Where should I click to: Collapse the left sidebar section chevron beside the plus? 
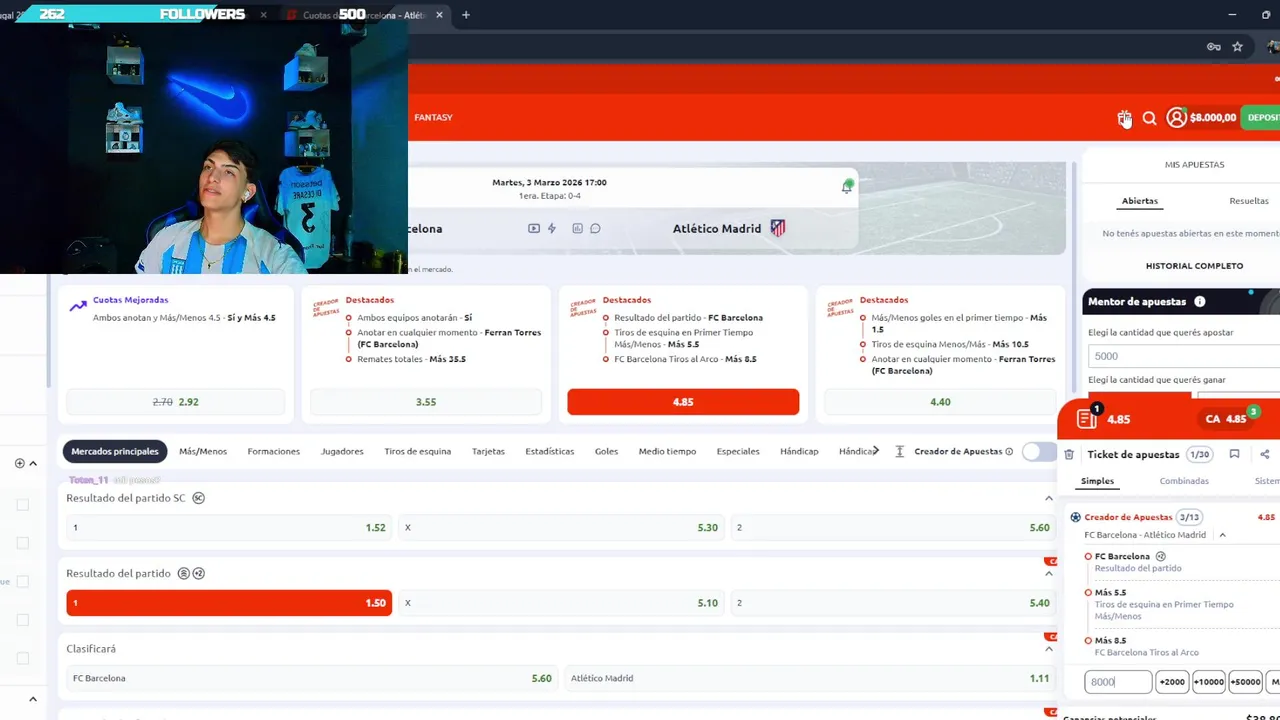click(x=33, y=463)
